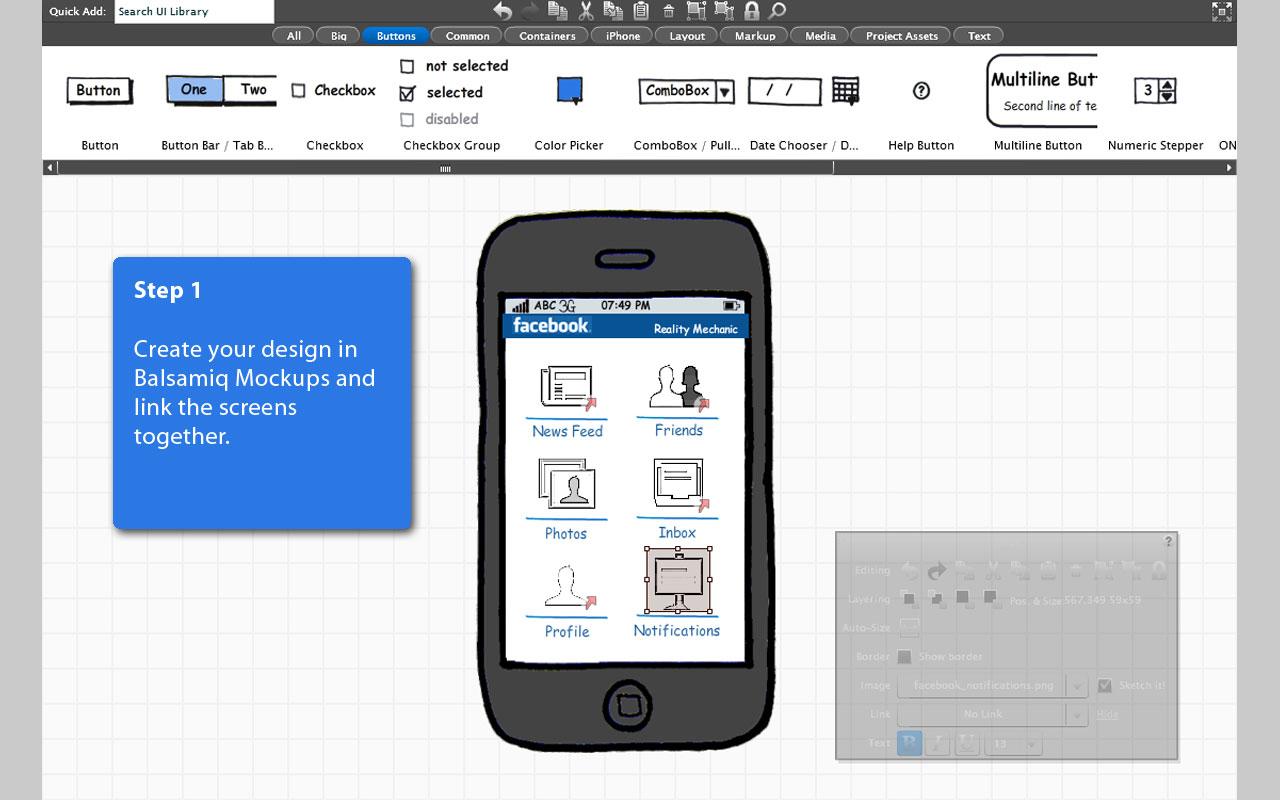Toggle the italic text button in the inspector
Image resolution: width=1280 pixels, height=800 pixels.
(938, 743)
